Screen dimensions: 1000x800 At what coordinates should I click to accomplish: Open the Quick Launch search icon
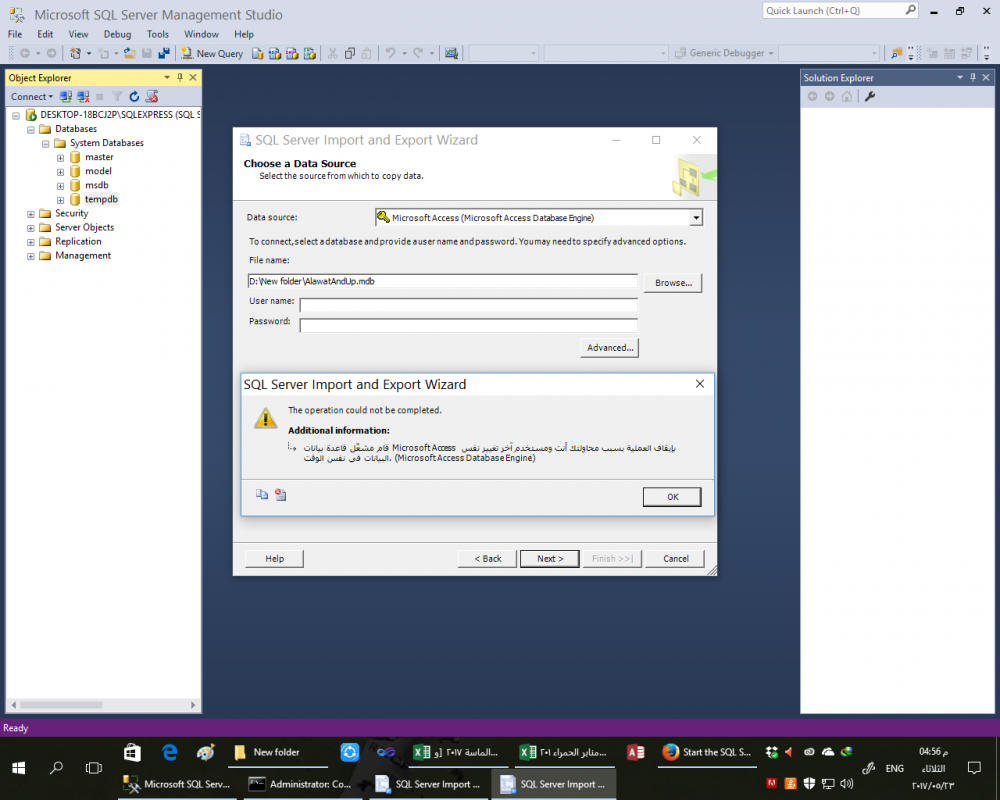910,10
